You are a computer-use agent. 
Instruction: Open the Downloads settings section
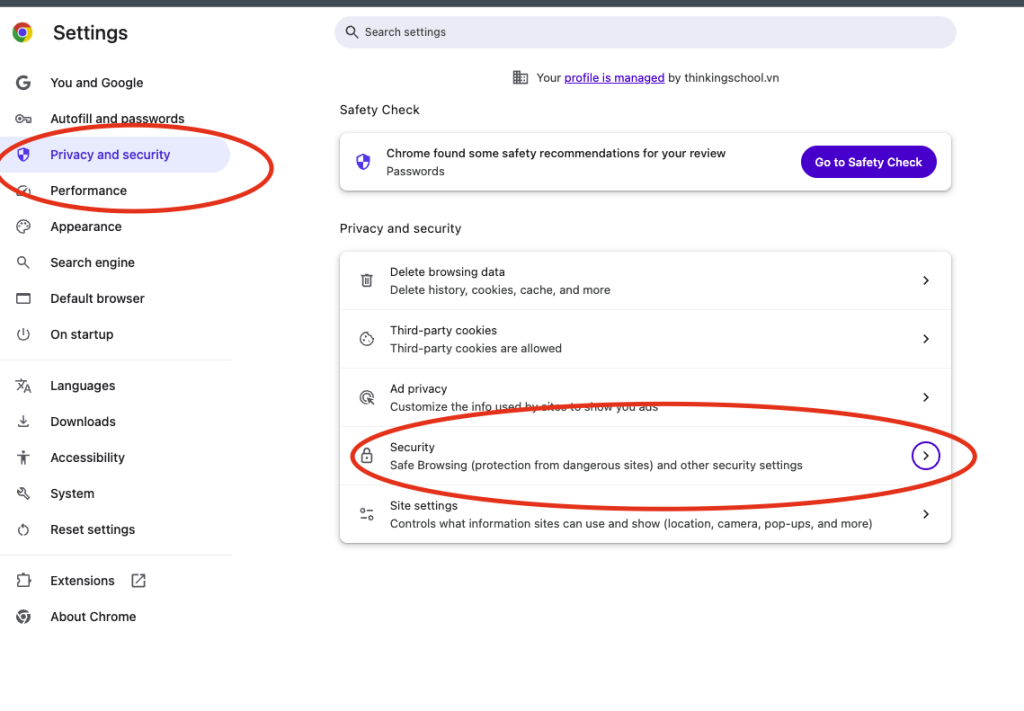(83, 422)
